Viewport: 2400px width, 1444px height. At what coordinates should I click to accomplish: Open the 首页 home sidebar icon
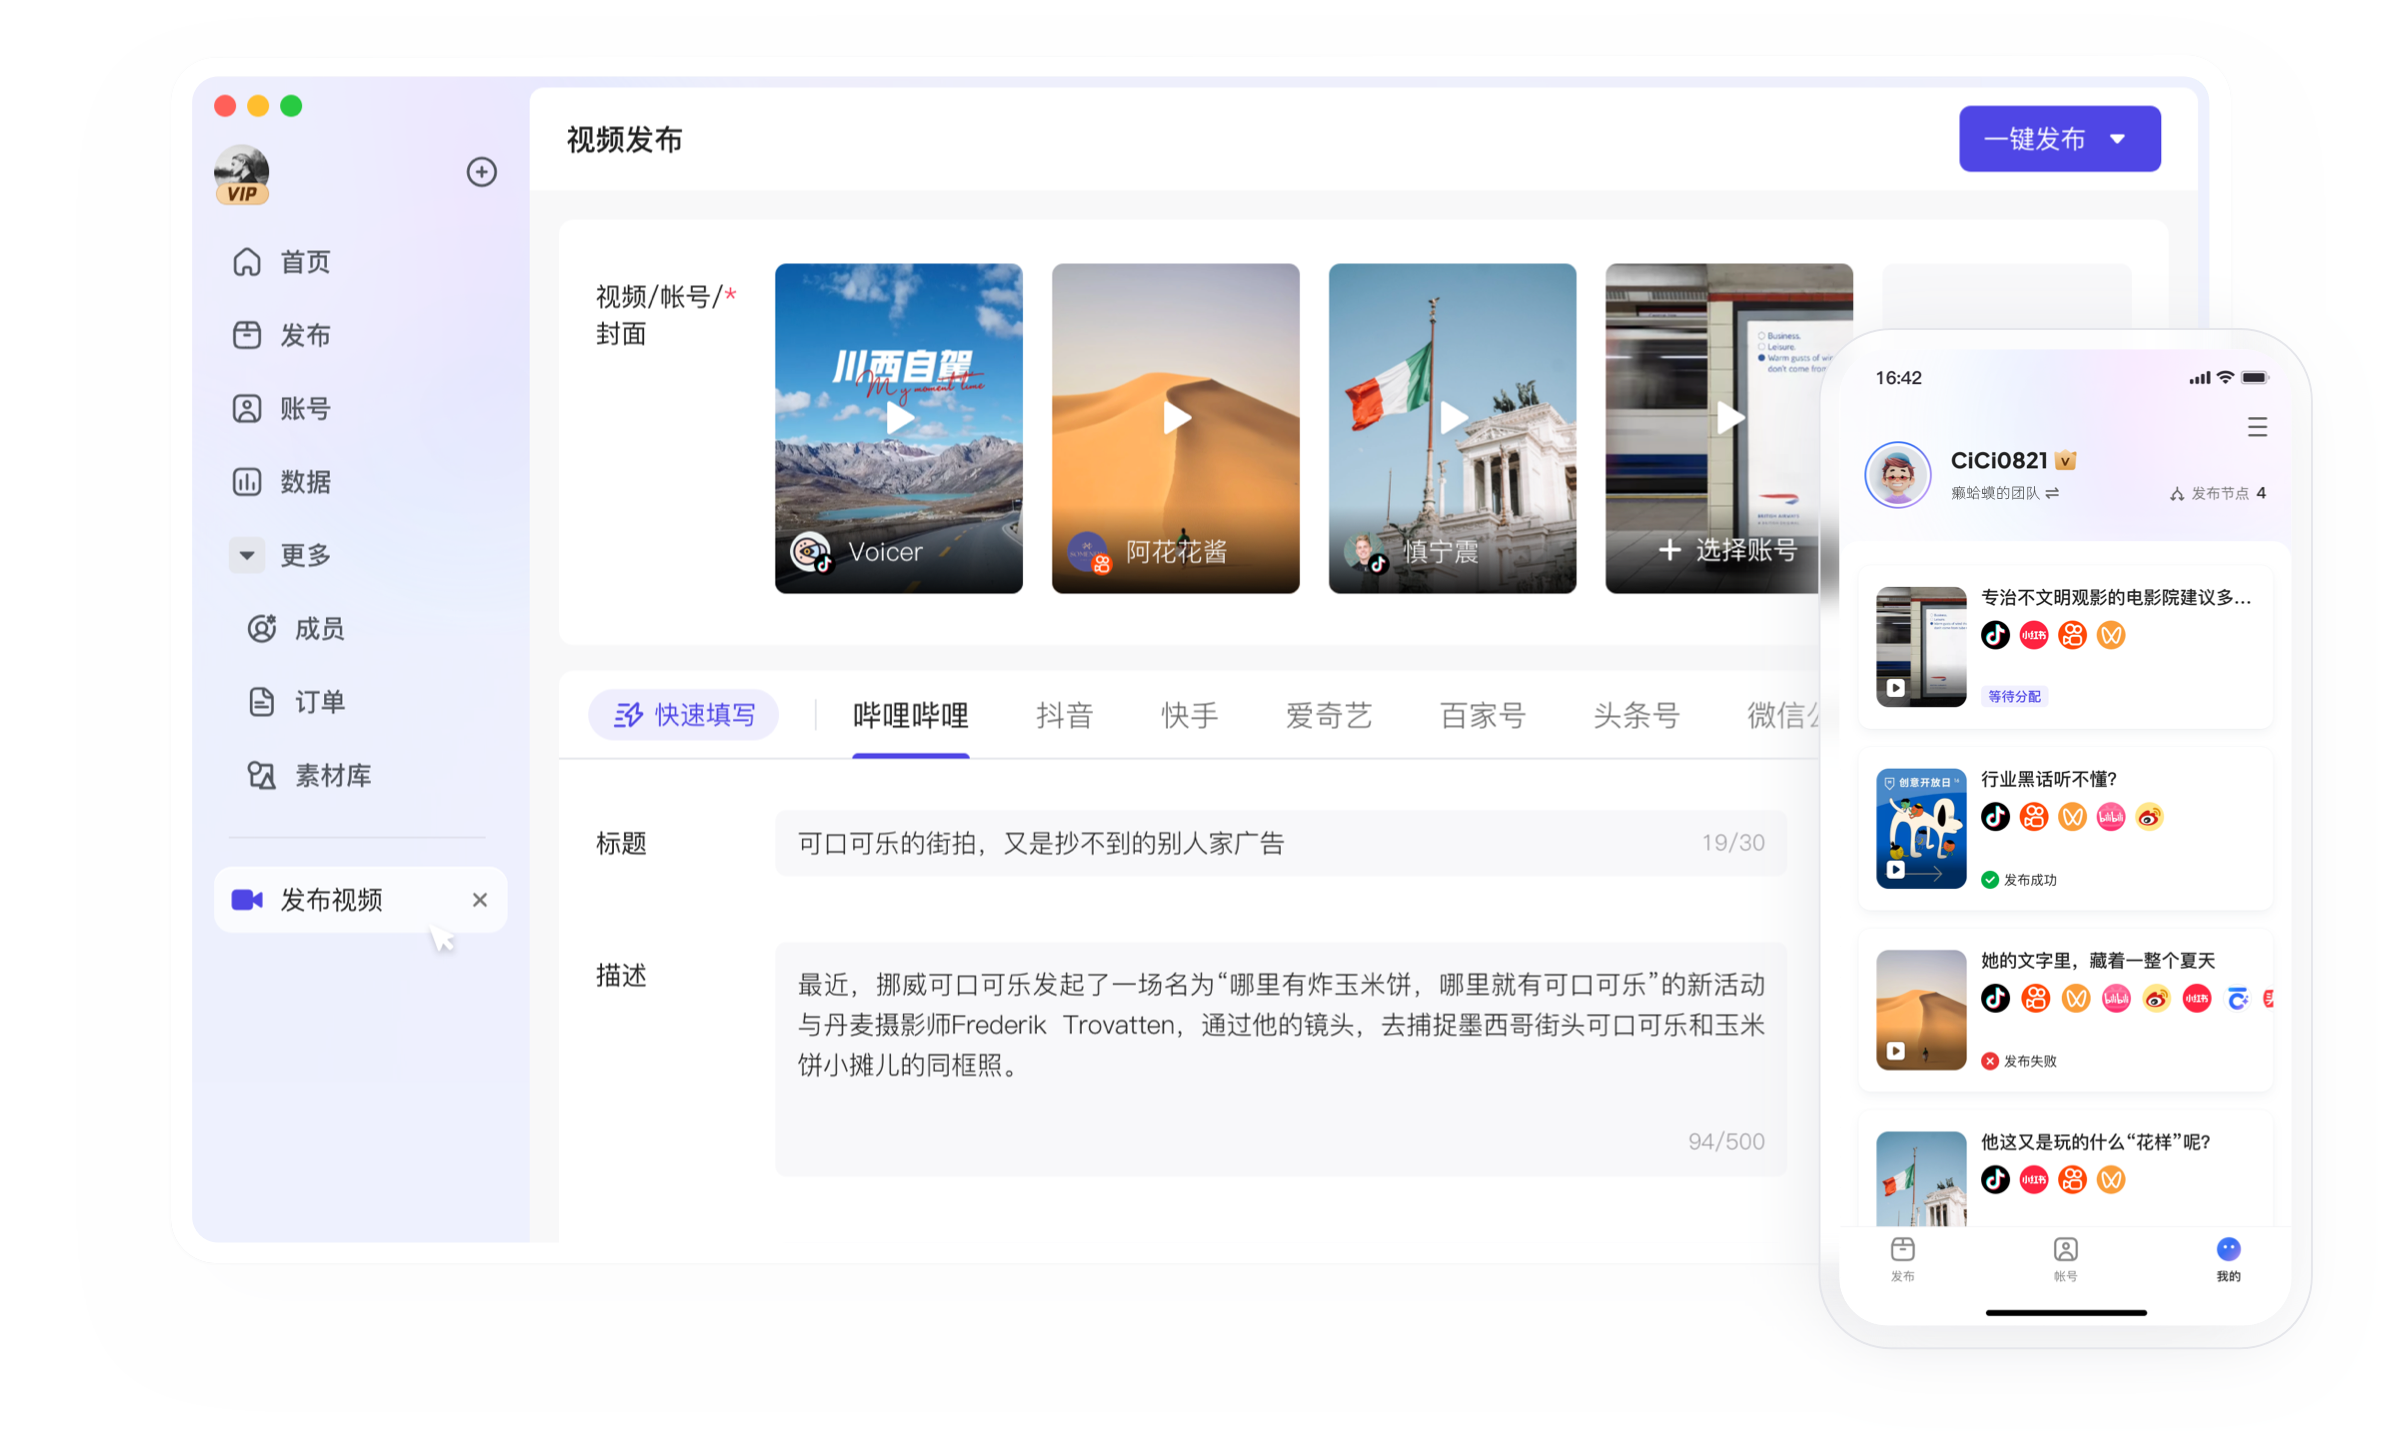click(x=247, y=262)
